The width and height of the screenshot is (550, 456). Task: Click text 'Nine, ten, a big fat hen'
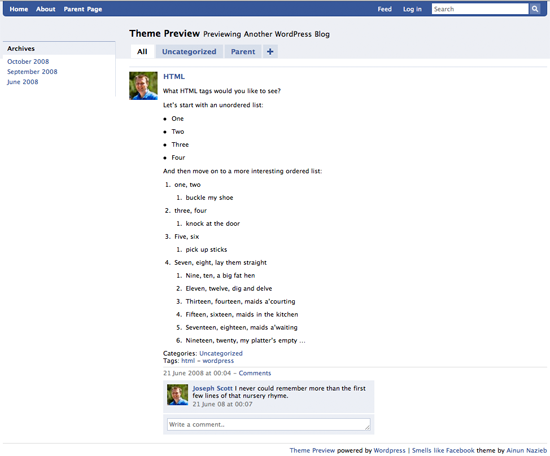[x=220, y=275]
